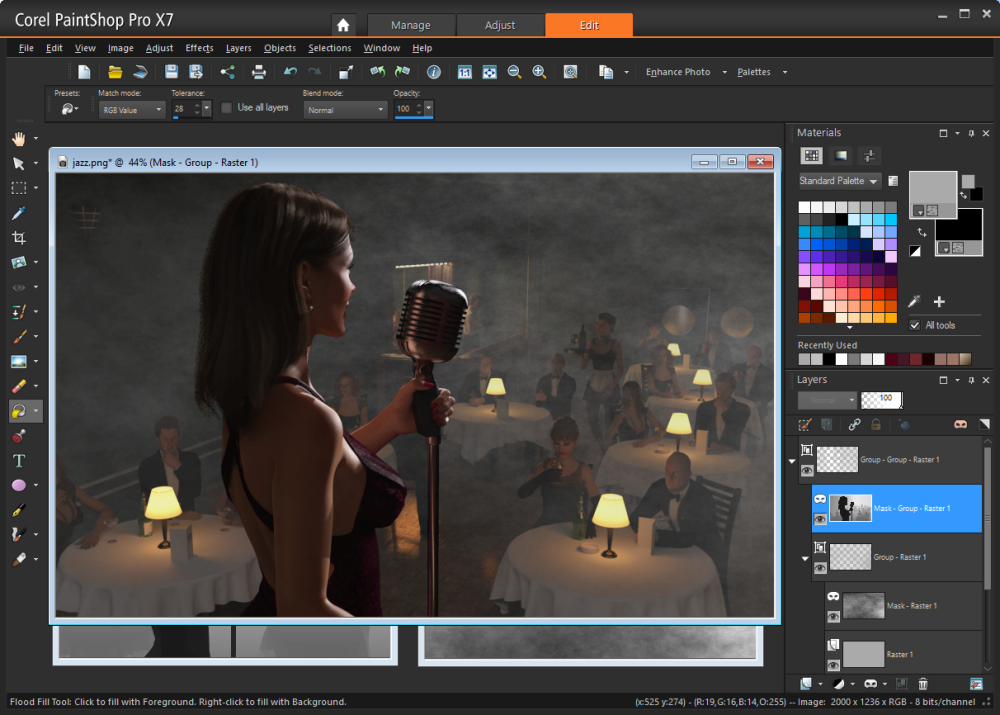Select the Pan hand tool
The image size is (1000, 715).
(x=18, y=138)
